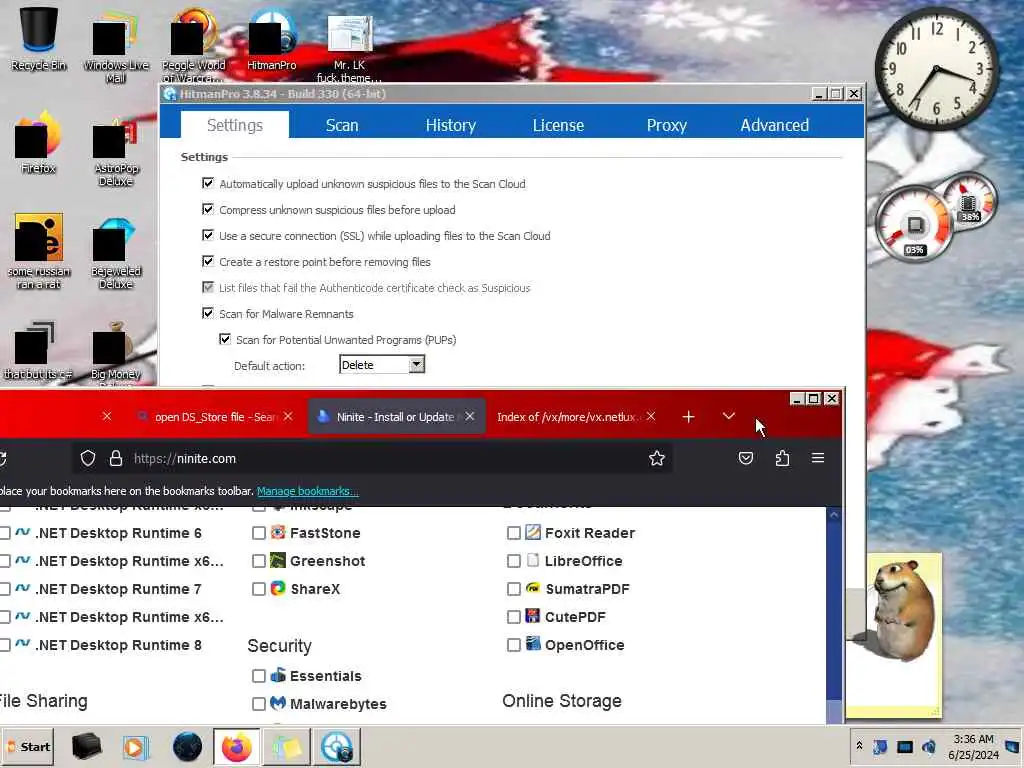Check the CutePDF checkbox
The height and width of the screenshot is (768, 1024).
click(514, 618)
